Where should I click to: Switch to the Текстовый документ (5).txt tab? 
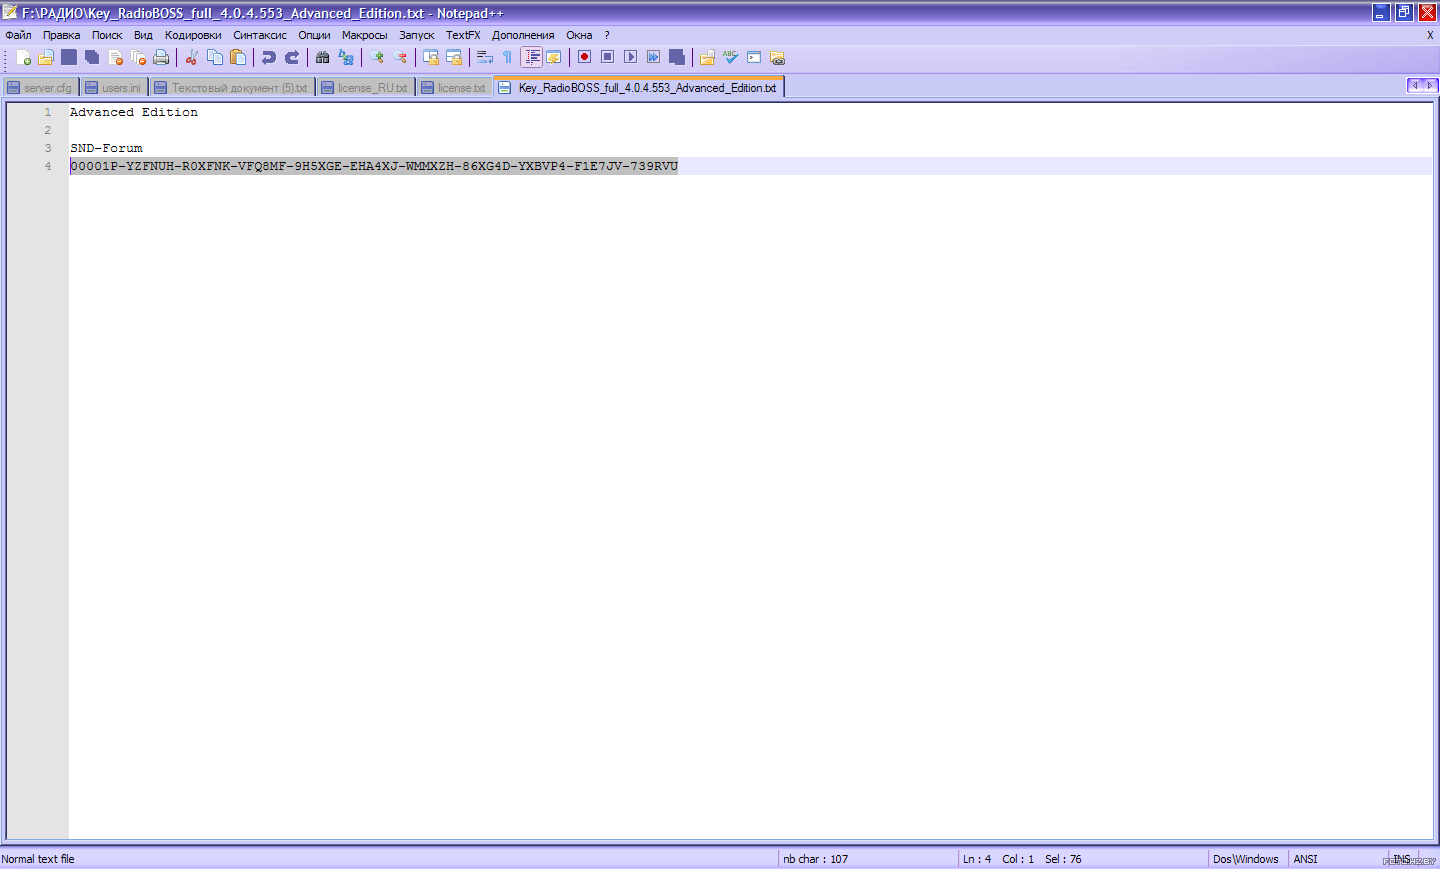(232, 88)
